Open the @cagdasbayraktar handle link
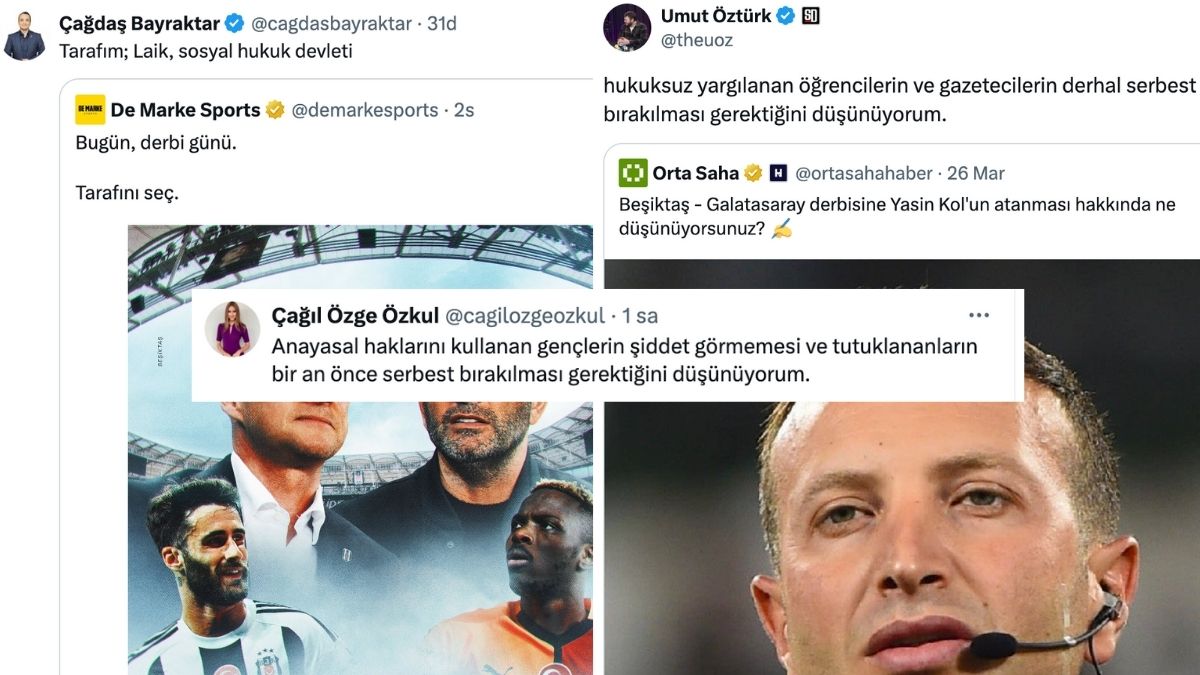 tap(332, 23)
